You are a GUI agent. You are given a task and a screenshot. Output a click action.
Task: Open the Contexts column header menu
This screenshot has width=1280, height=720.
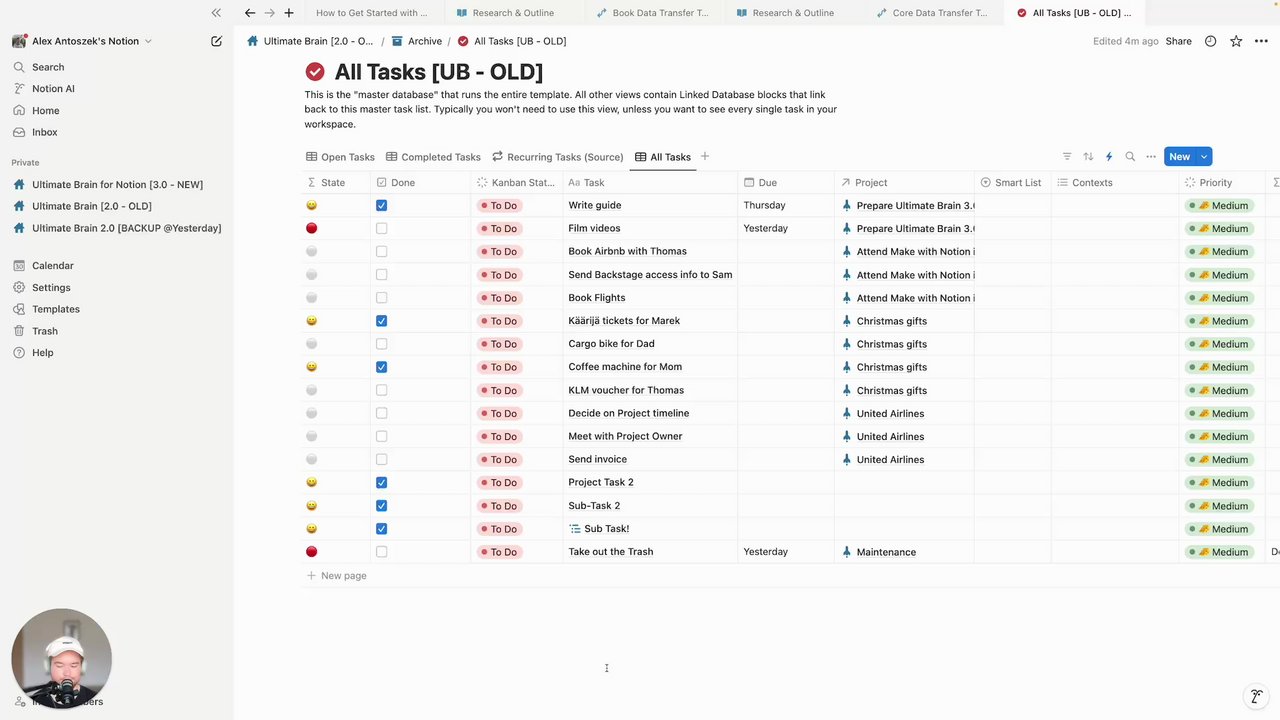click(1115, 183)
